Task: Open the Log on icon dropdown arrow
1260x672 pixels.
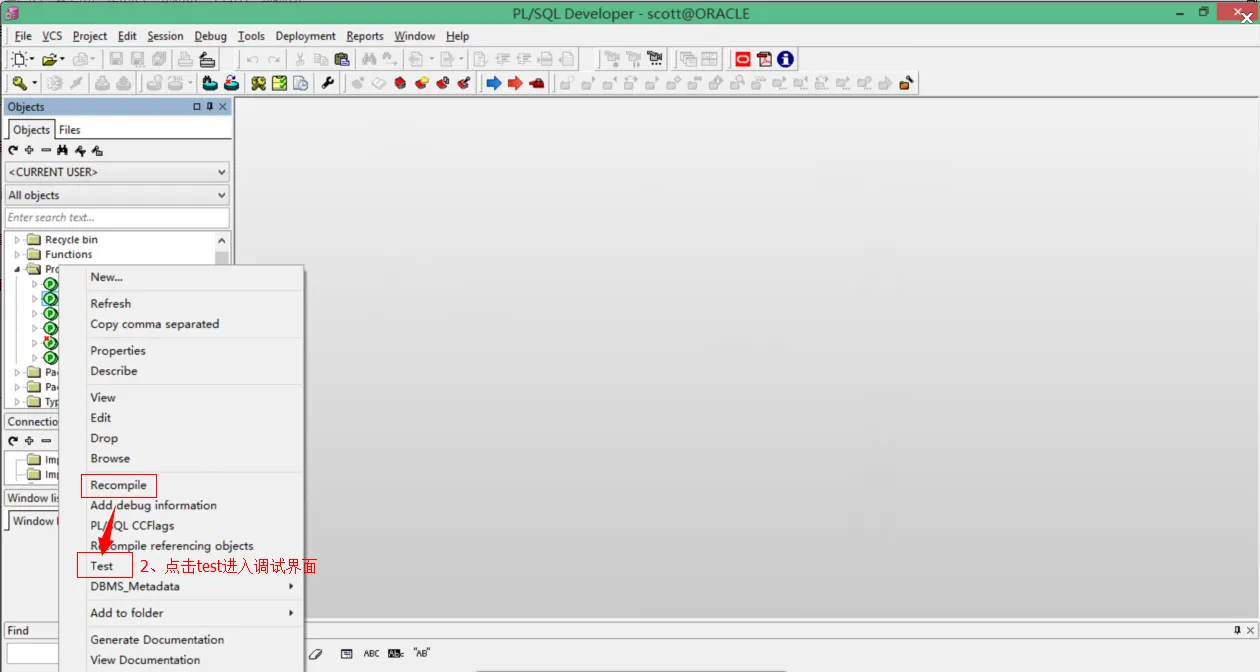Action: coord(35,83)
